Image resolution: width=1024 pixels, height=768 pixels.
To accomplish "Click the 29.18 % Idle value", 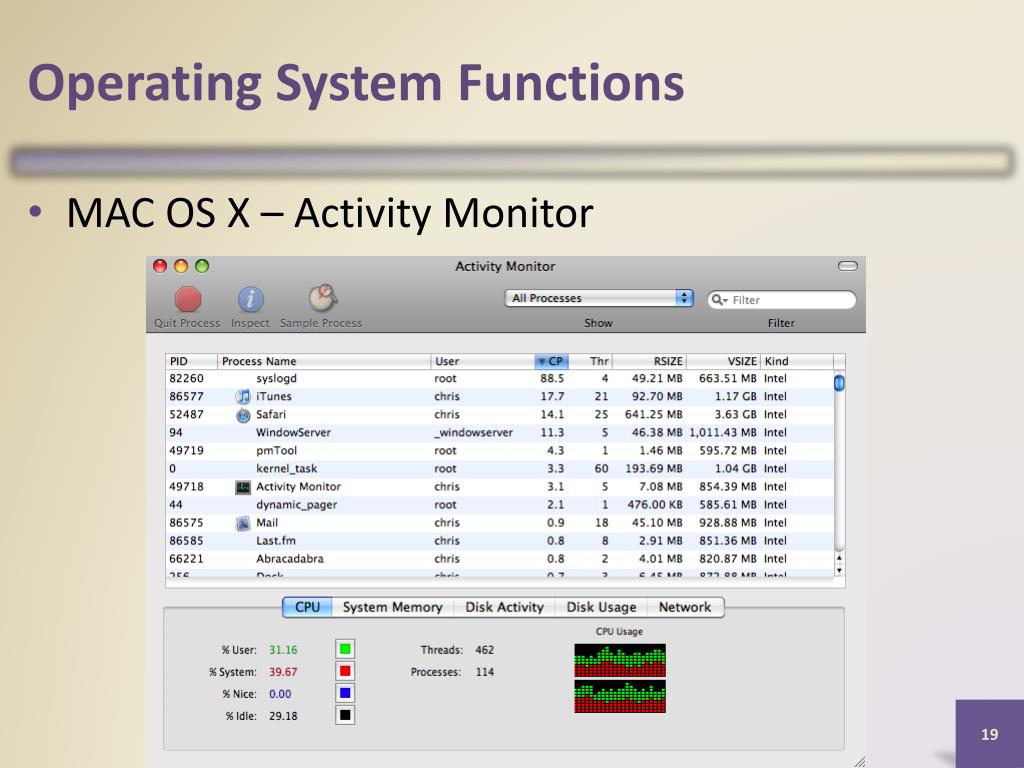I will [x=283, y=716].
